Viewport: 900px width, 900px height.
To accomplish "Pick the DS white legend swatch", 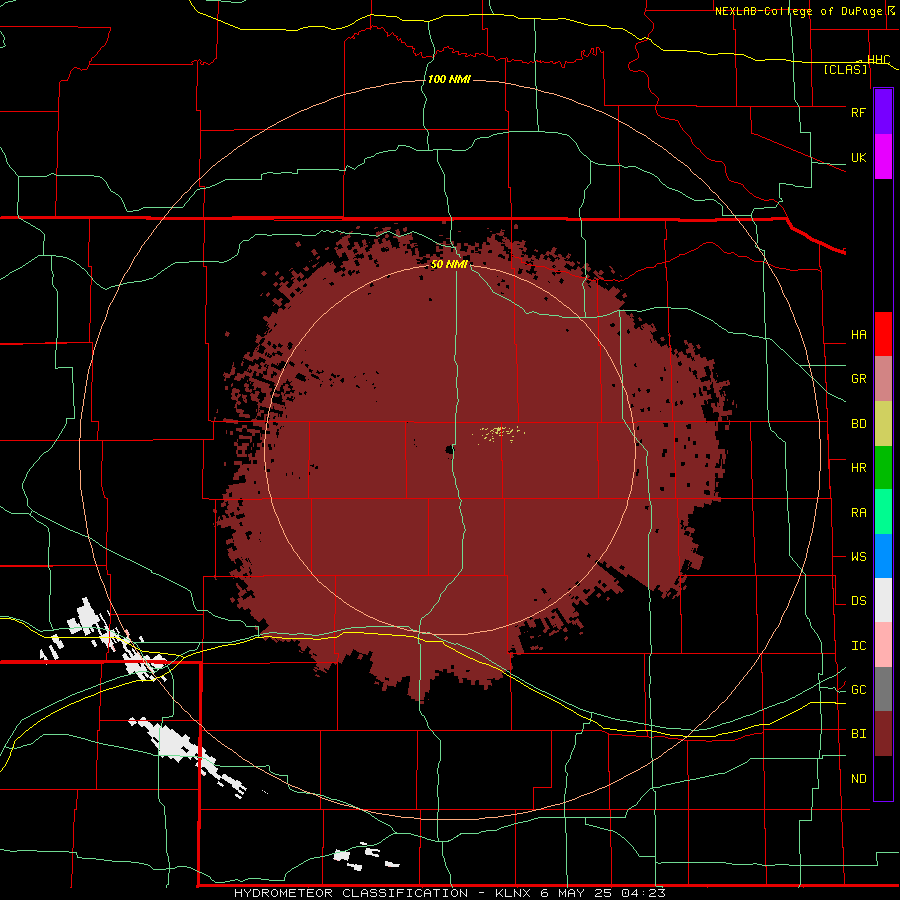I will (883, 600).
